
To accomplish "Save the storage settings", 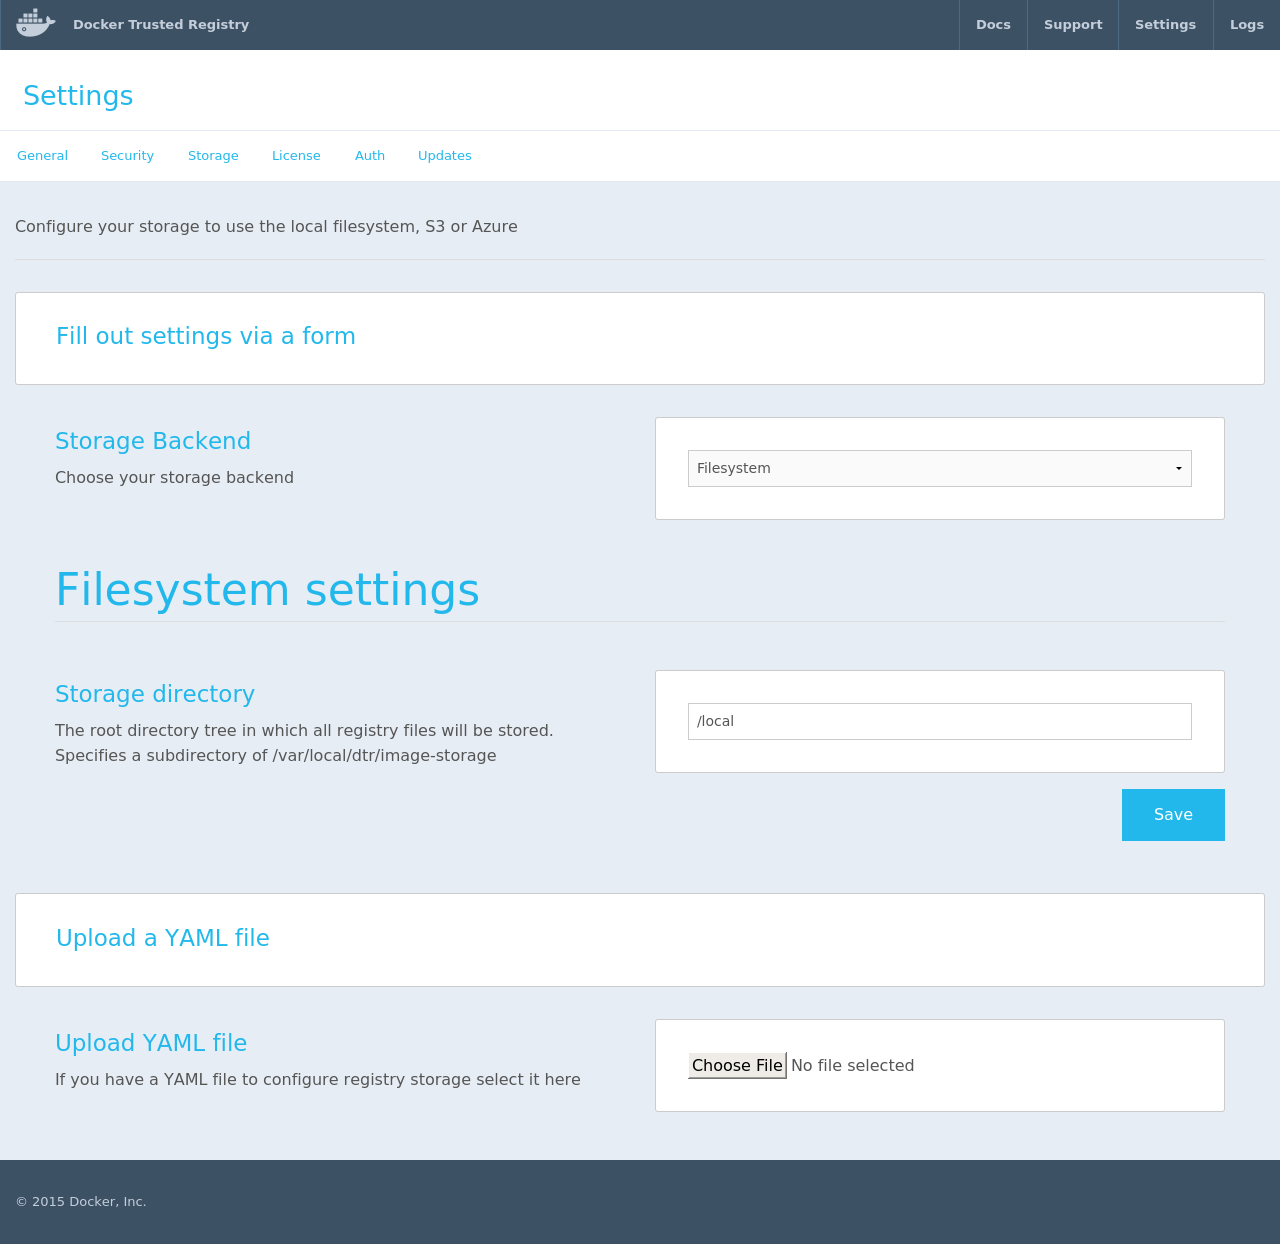I will tap(1173, 815).
